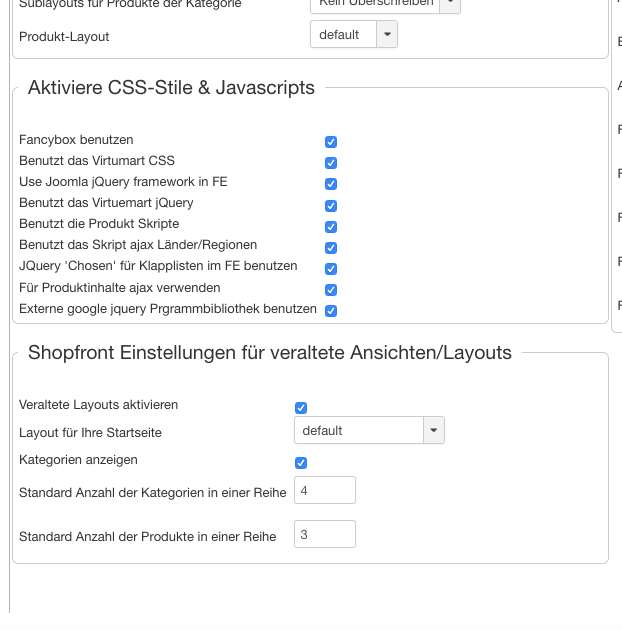Uncheck the Fancybox benutzen checkbox
The image size is (622, 630).
pos(331,142)
